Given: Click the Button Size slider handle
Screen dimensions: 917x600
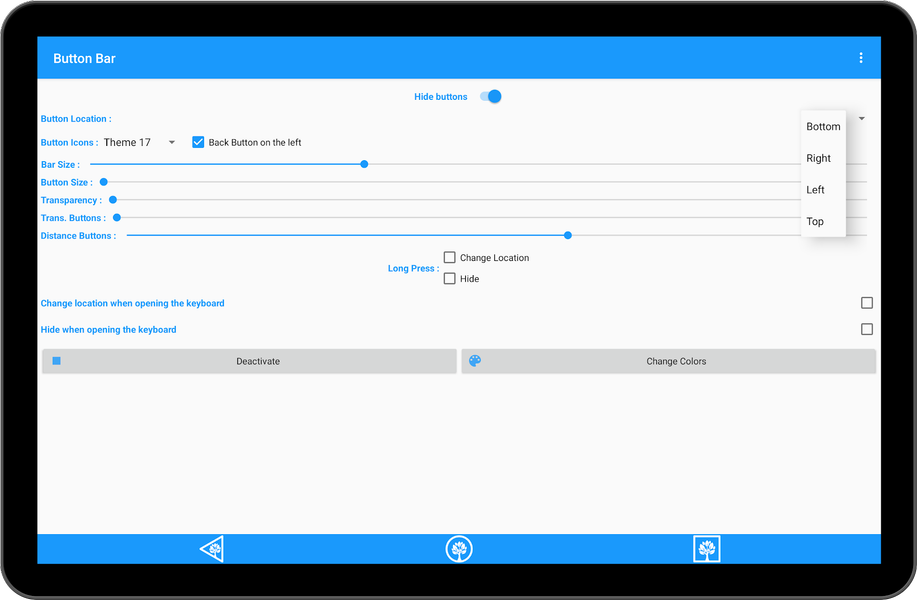Looking at the screenshot, I should 104,182.
